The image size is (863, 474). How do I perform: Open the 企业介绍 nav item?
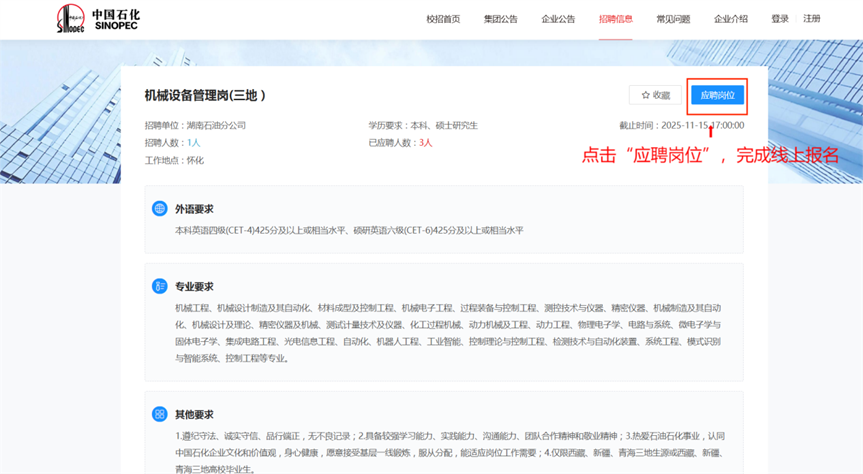click(x=731, y=19)
